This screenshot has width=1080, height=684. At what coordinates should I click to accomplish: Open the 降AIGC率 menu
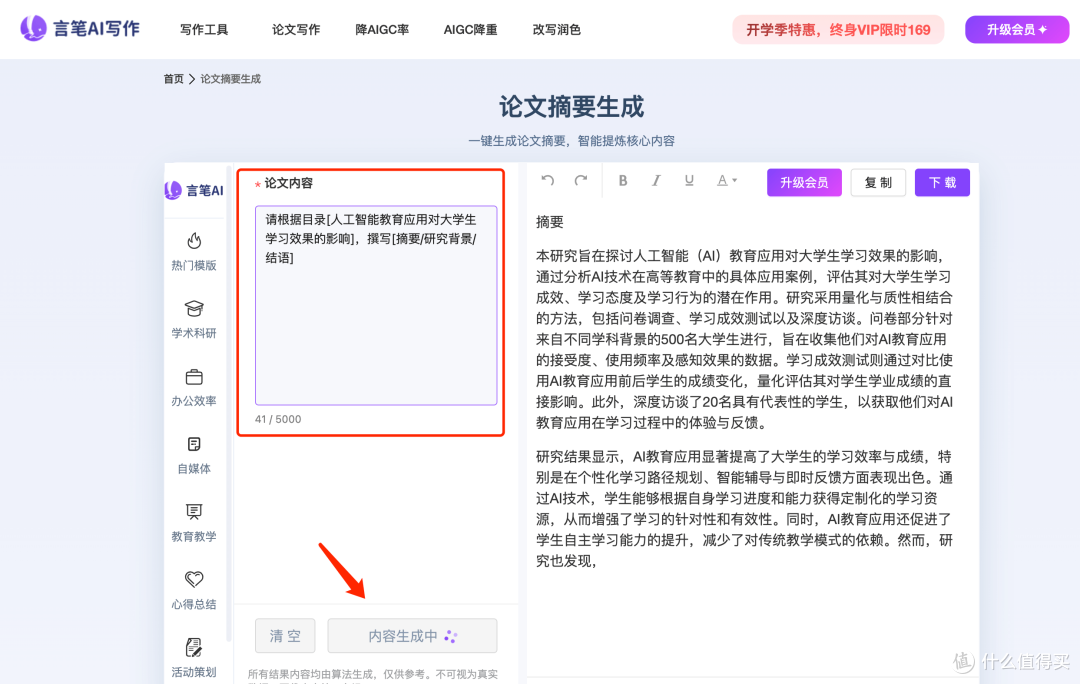pos(382,30)
